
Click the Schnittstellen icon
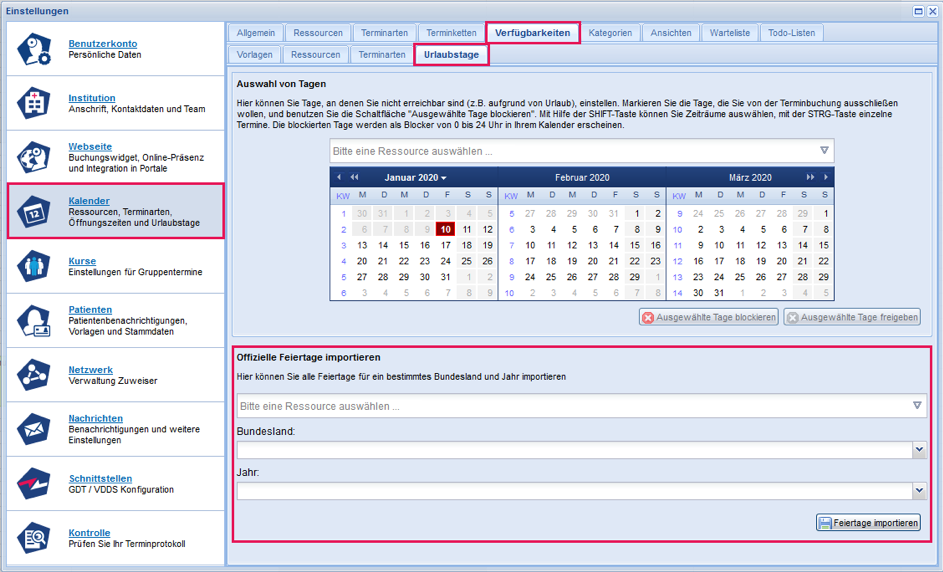35,484
